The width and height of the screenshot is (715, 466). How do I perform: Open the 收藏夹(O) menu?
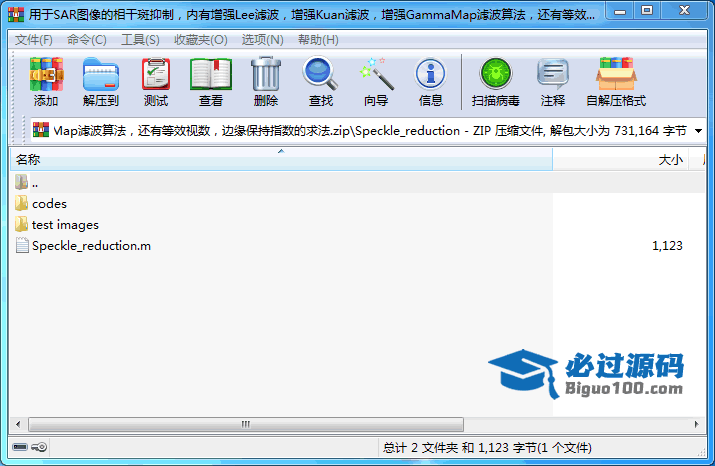coord(201,40)
